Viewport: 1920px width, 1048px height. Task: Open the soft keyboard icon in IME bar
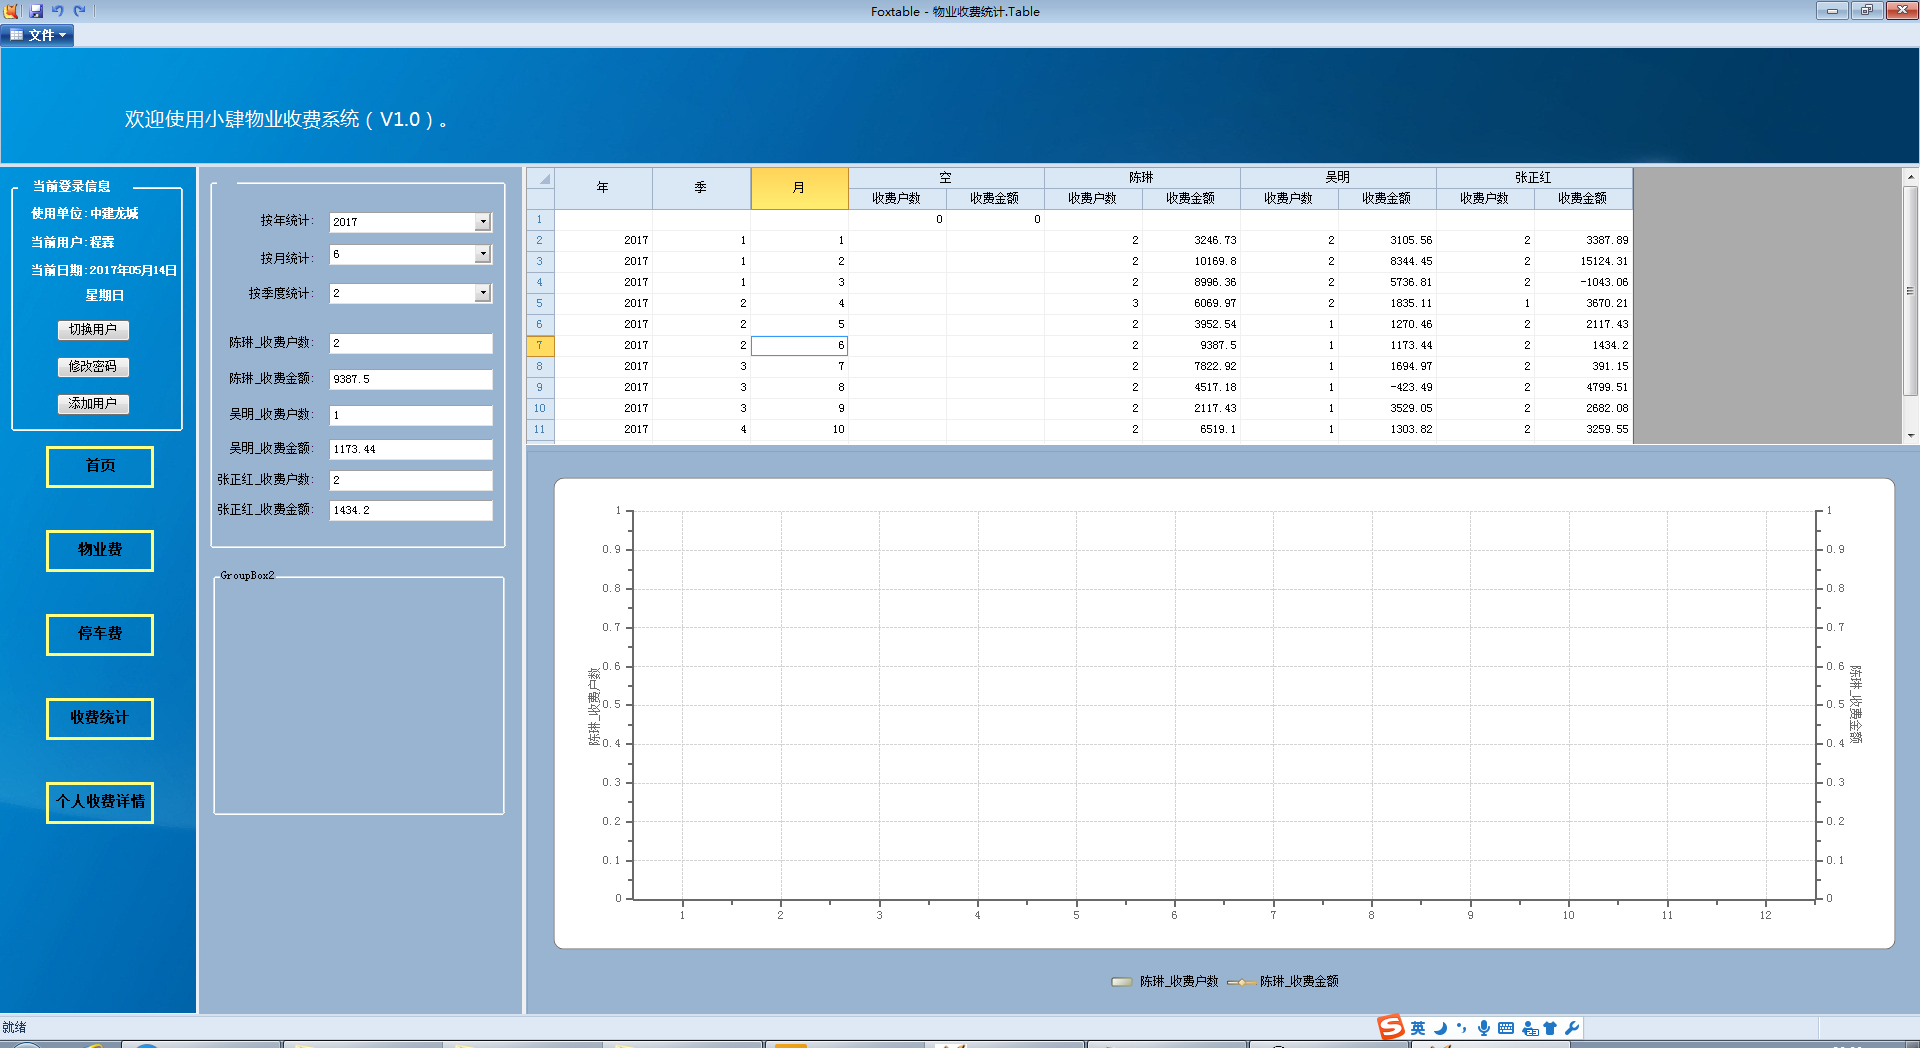pyautogui.click(x=1506, y=1028)
